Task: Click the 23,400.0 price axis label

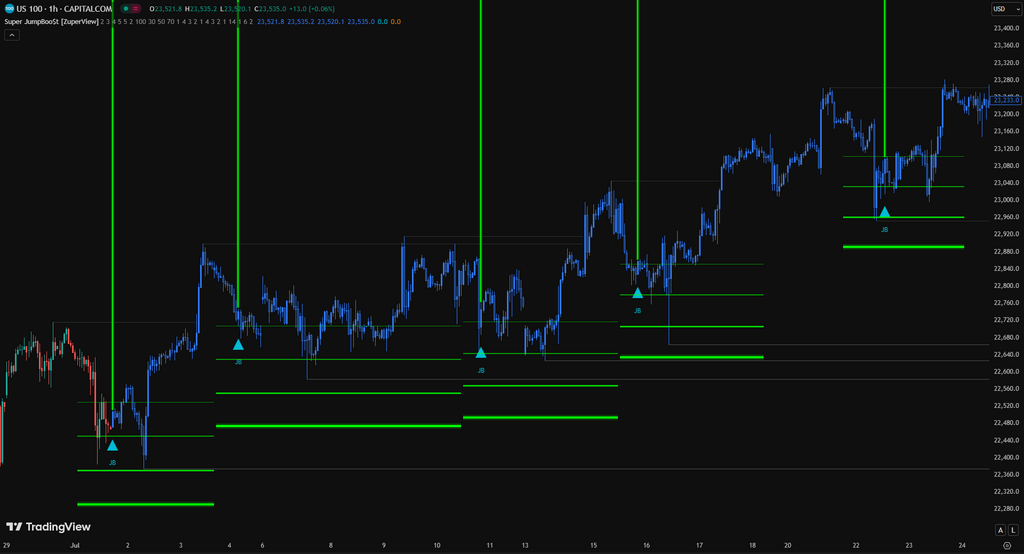Action: (1006, 28)
